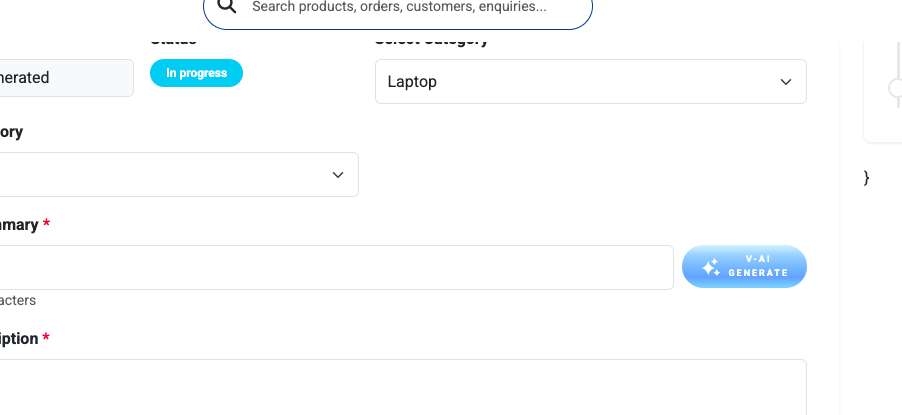Click the red asterisk next to summary label
This screenshot has height=415, width=902.
coord(47,223)
